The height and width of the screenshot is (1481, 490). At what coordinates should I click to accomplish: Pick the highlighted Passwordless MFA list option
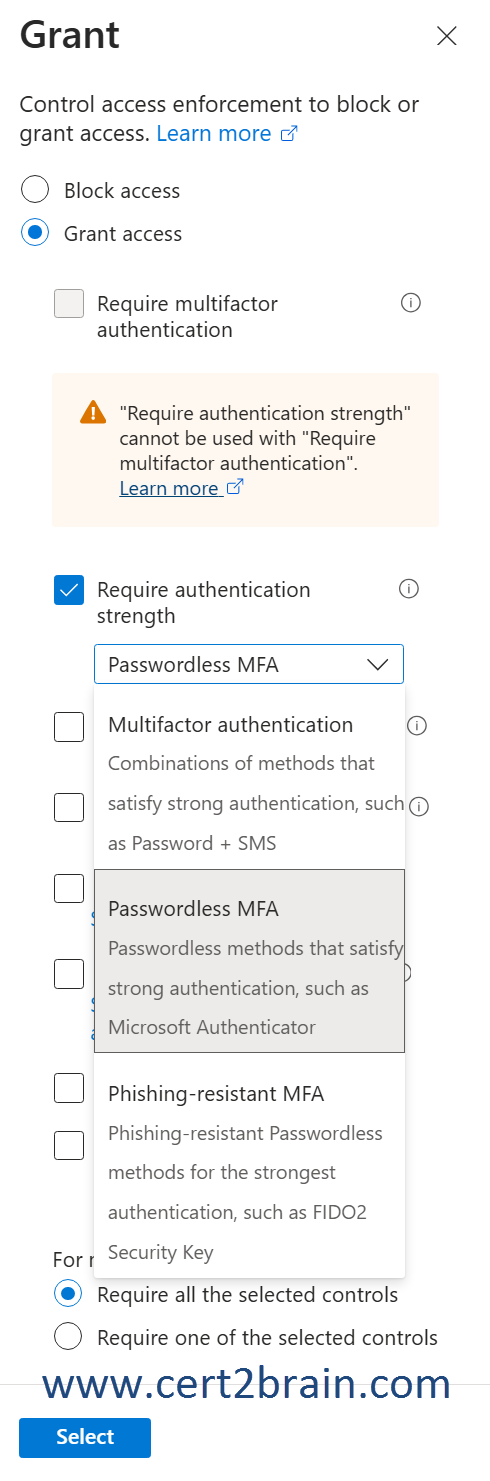point(250,961)
